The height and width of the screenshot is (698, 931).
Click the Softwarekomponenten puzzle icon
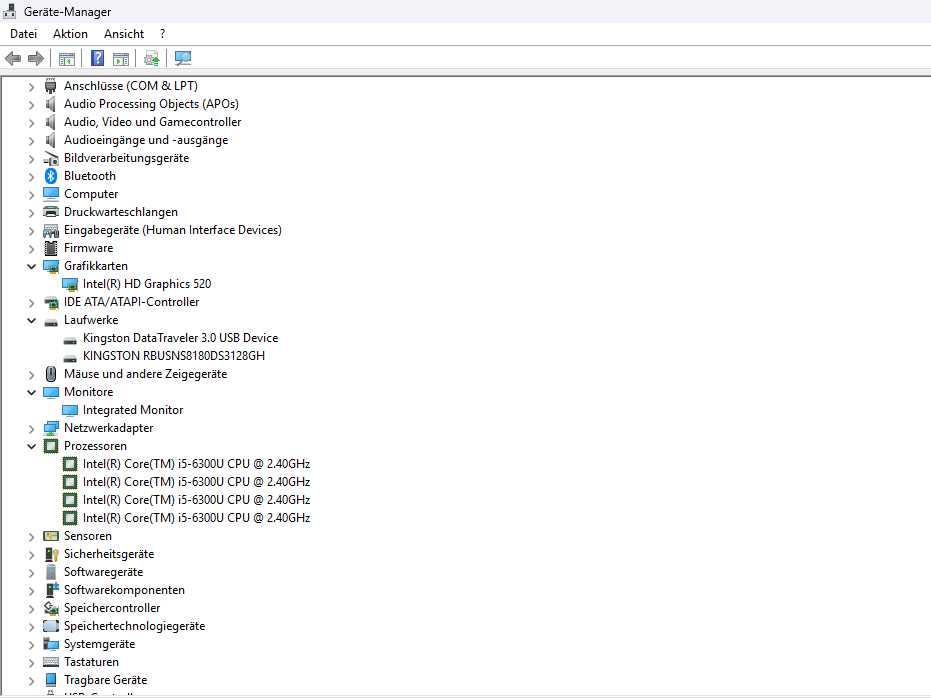52,590
